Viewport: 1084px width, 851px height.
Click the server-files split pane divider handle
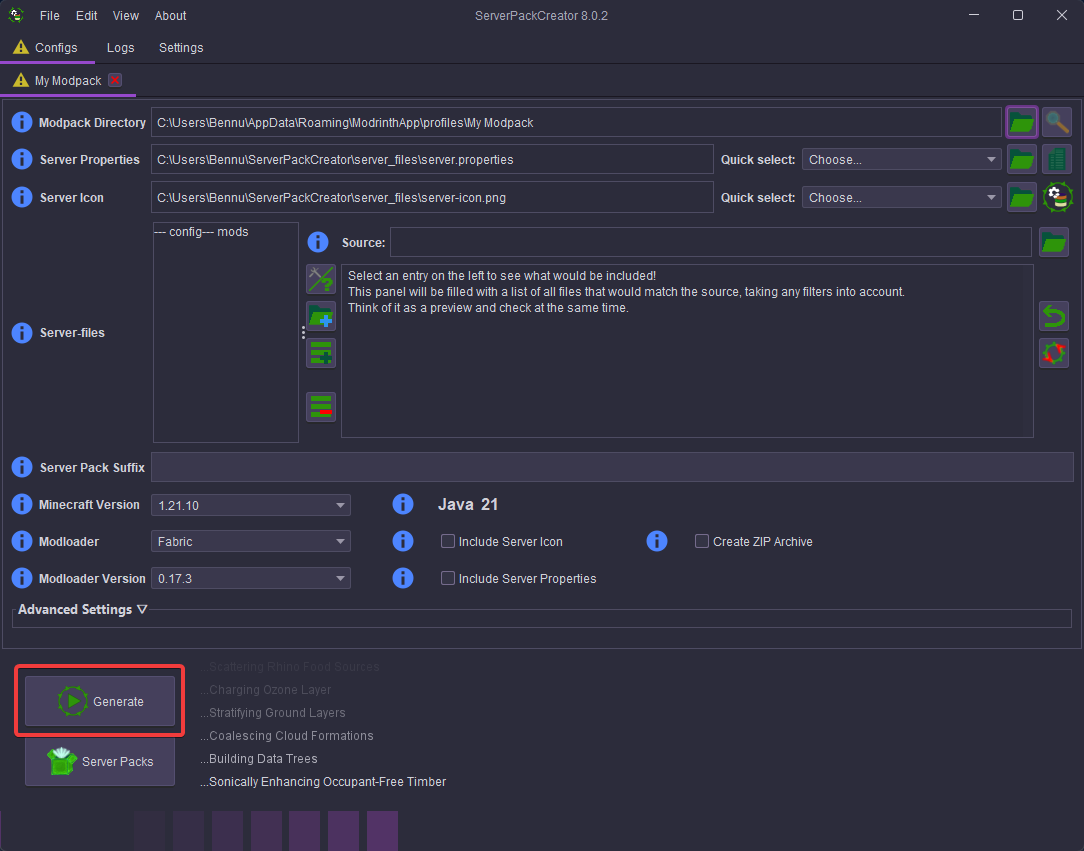pyautogui.click(x=303, y=333)
